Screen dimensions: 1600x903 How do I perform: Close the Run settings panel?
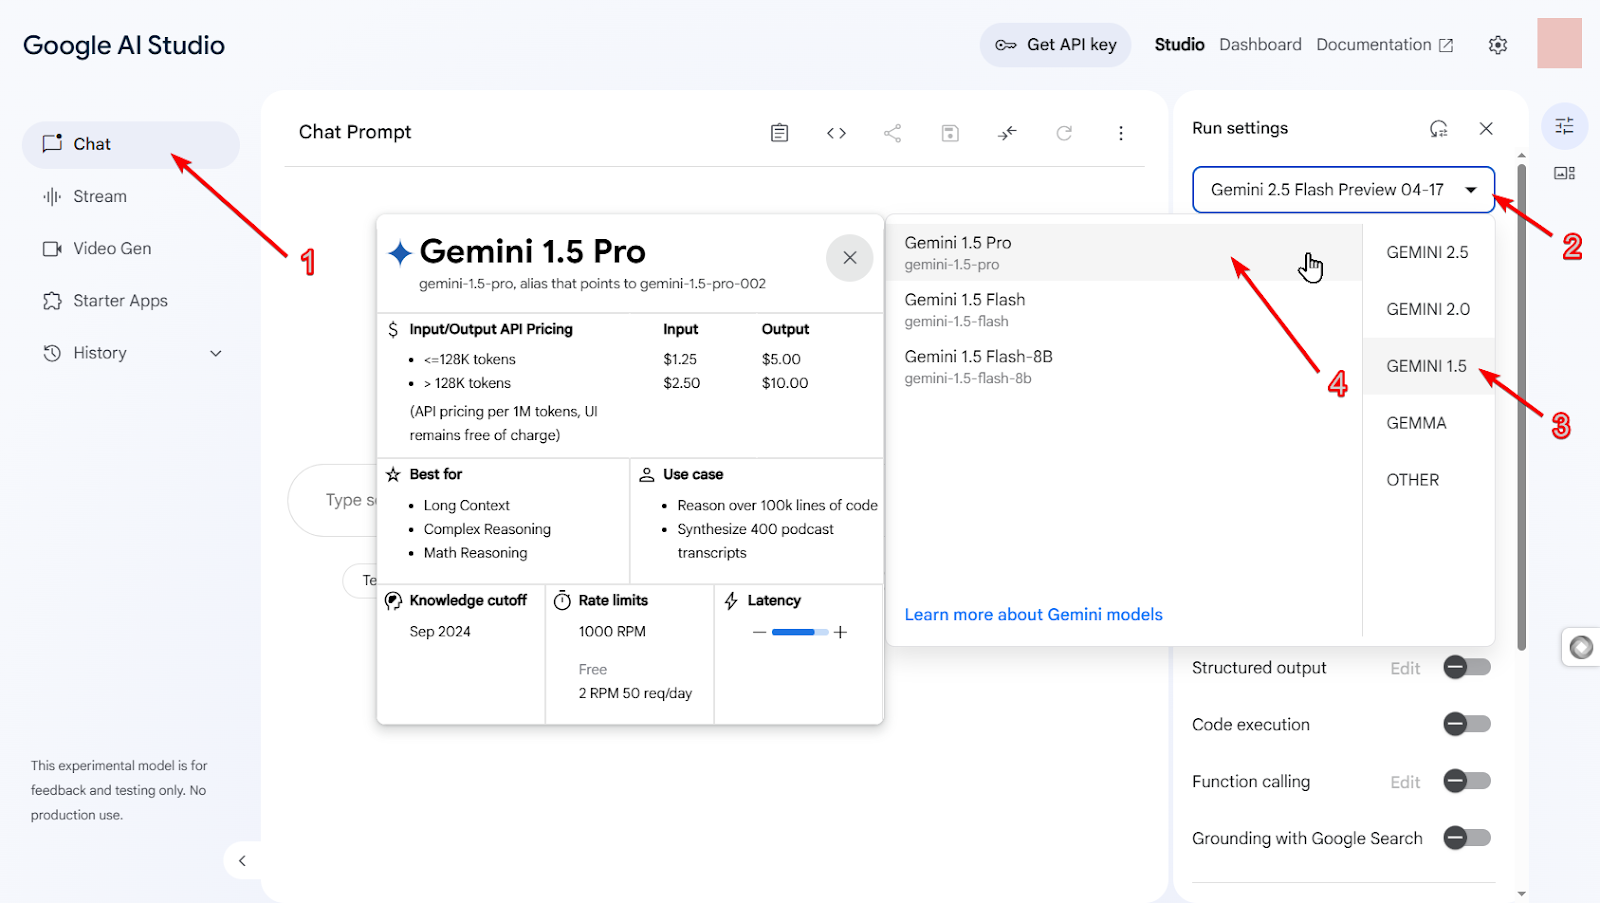tap(1486, 128)
